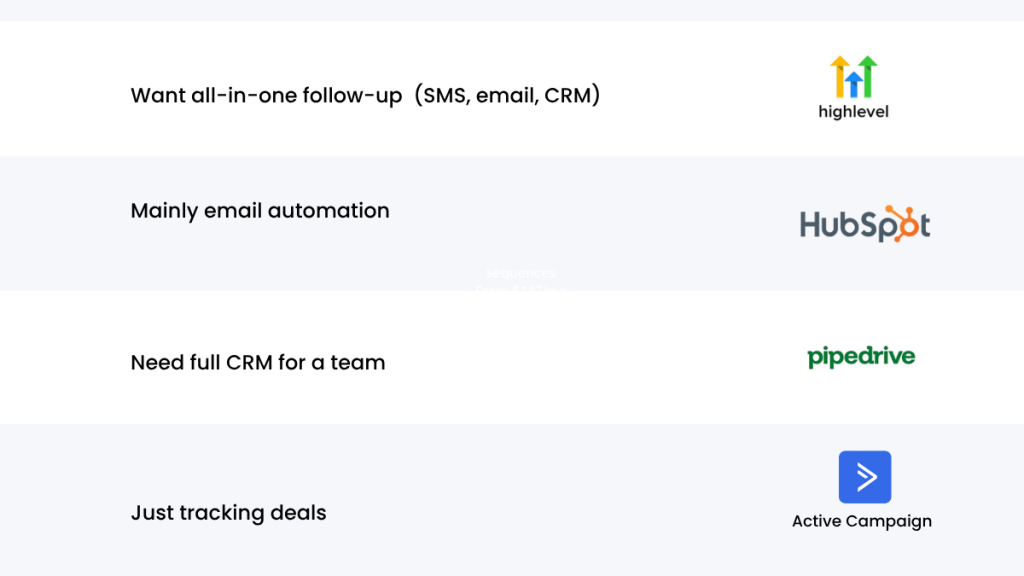This screenshot has width=1024, height=576.
Task: Select the 'Just tracking deals' text
Action: (x=229, y=513)
